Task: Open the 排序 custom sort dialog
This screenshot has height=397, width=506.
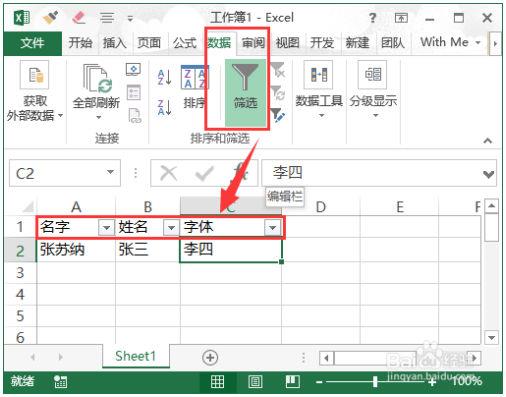Action: [x=194, y=87]
